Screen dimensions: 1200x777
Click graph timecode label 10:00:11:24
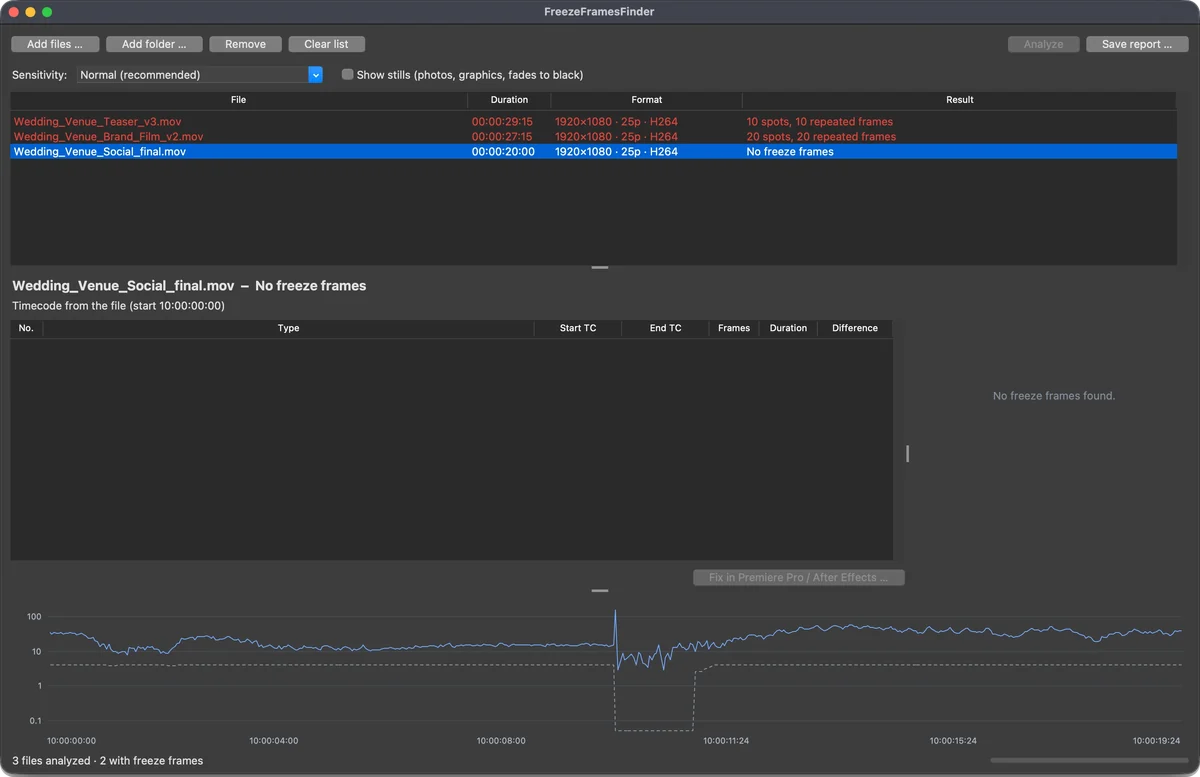(x=727, y=741)
